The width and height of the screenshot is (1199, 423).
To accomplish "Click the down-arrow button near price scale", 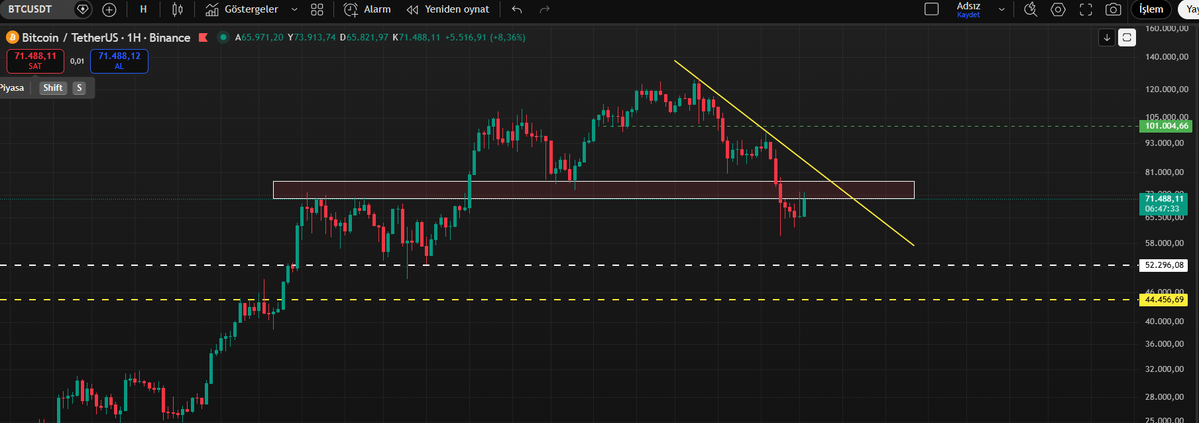I will tap(1106, 37).
